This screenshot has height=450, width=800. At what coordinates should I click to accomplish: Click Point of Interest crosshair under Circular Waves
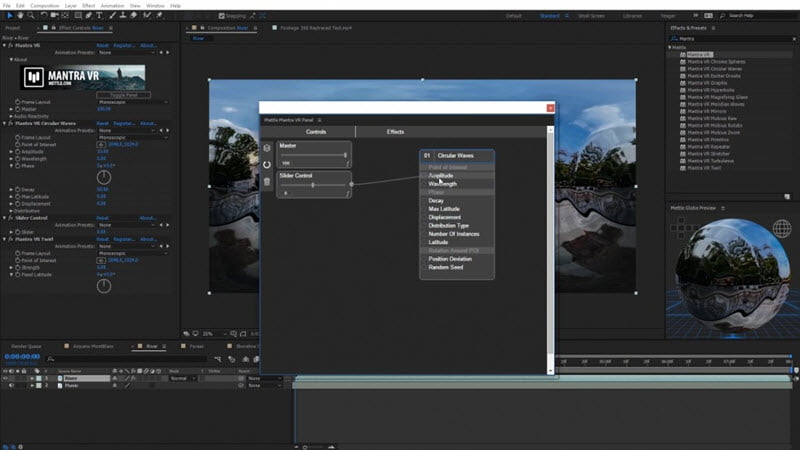101,144
